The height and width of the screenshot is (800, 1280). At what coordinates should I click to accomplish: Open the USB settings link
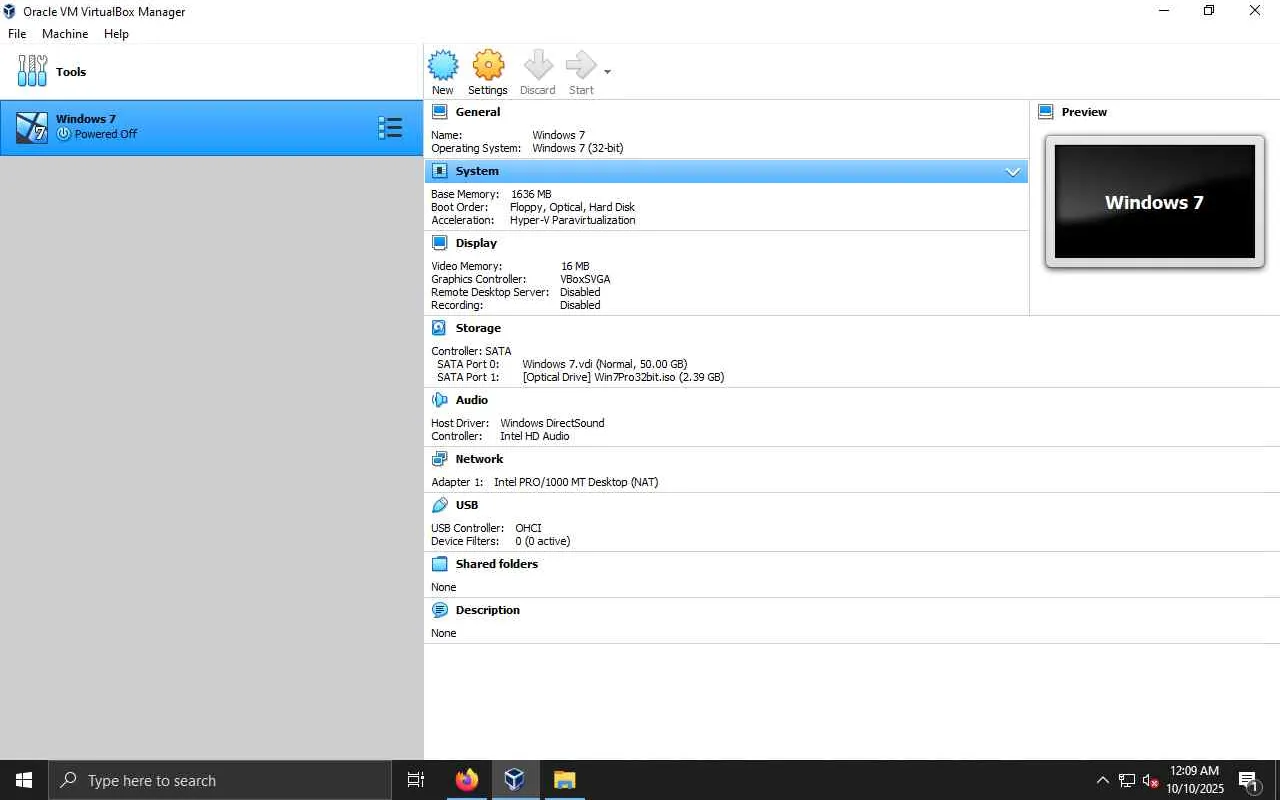point(467,505)
